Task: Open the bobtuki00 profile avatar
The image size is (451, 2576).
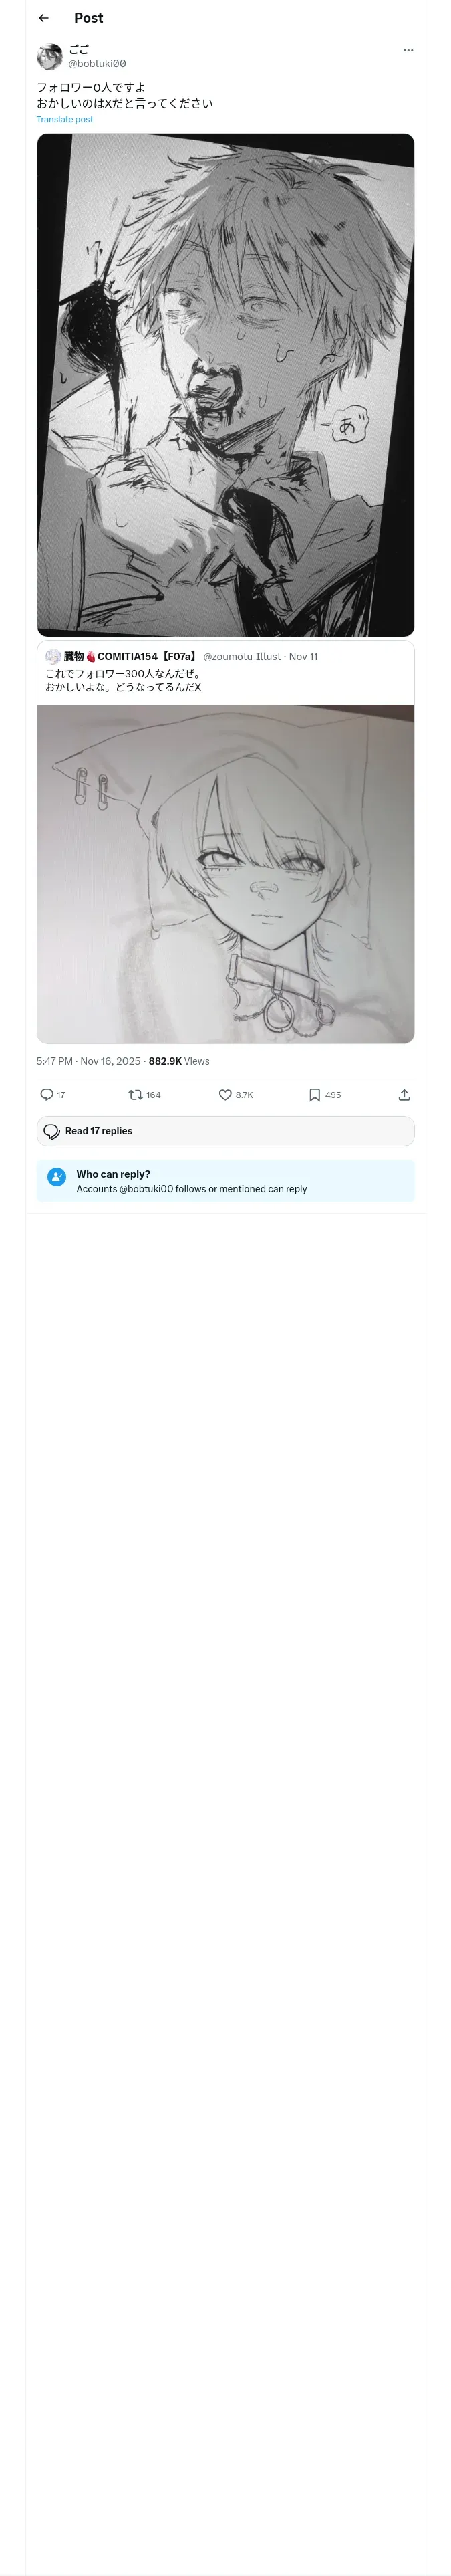Action: pos(50,56)
